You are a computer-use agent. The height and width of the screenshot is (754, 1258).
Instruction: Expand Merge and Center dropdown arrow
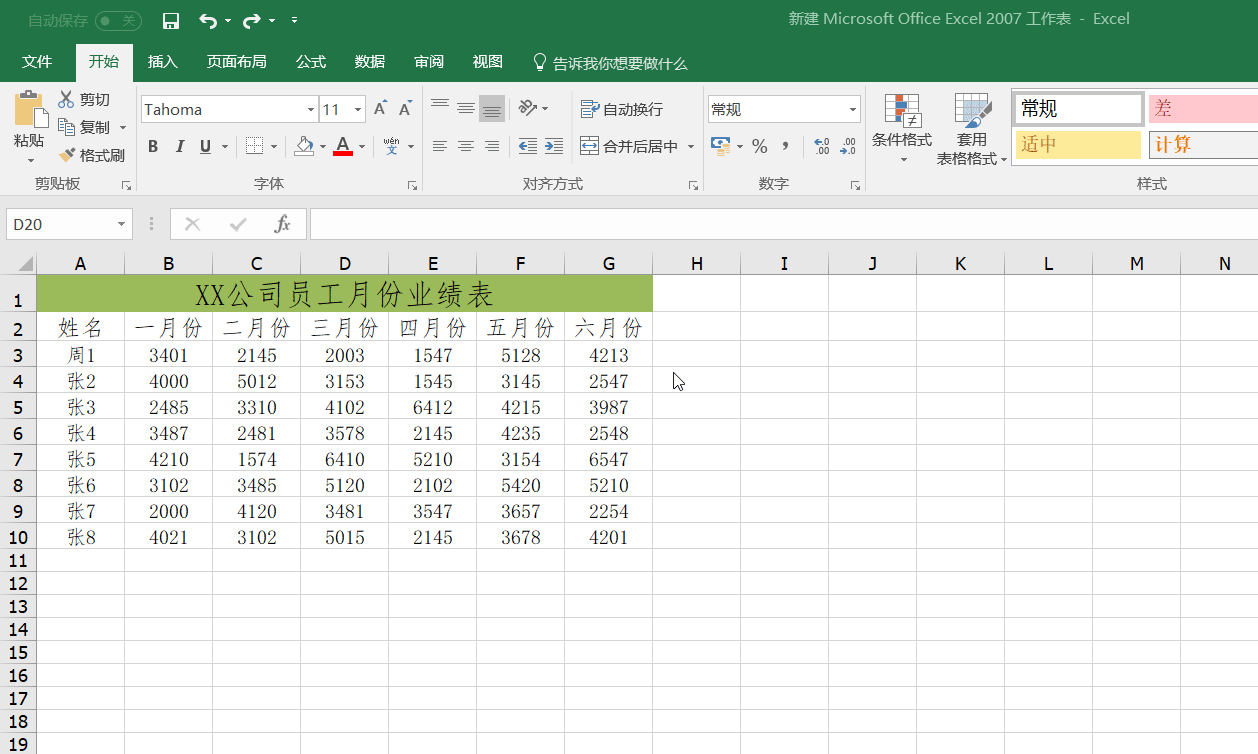(x=691, y=147)
